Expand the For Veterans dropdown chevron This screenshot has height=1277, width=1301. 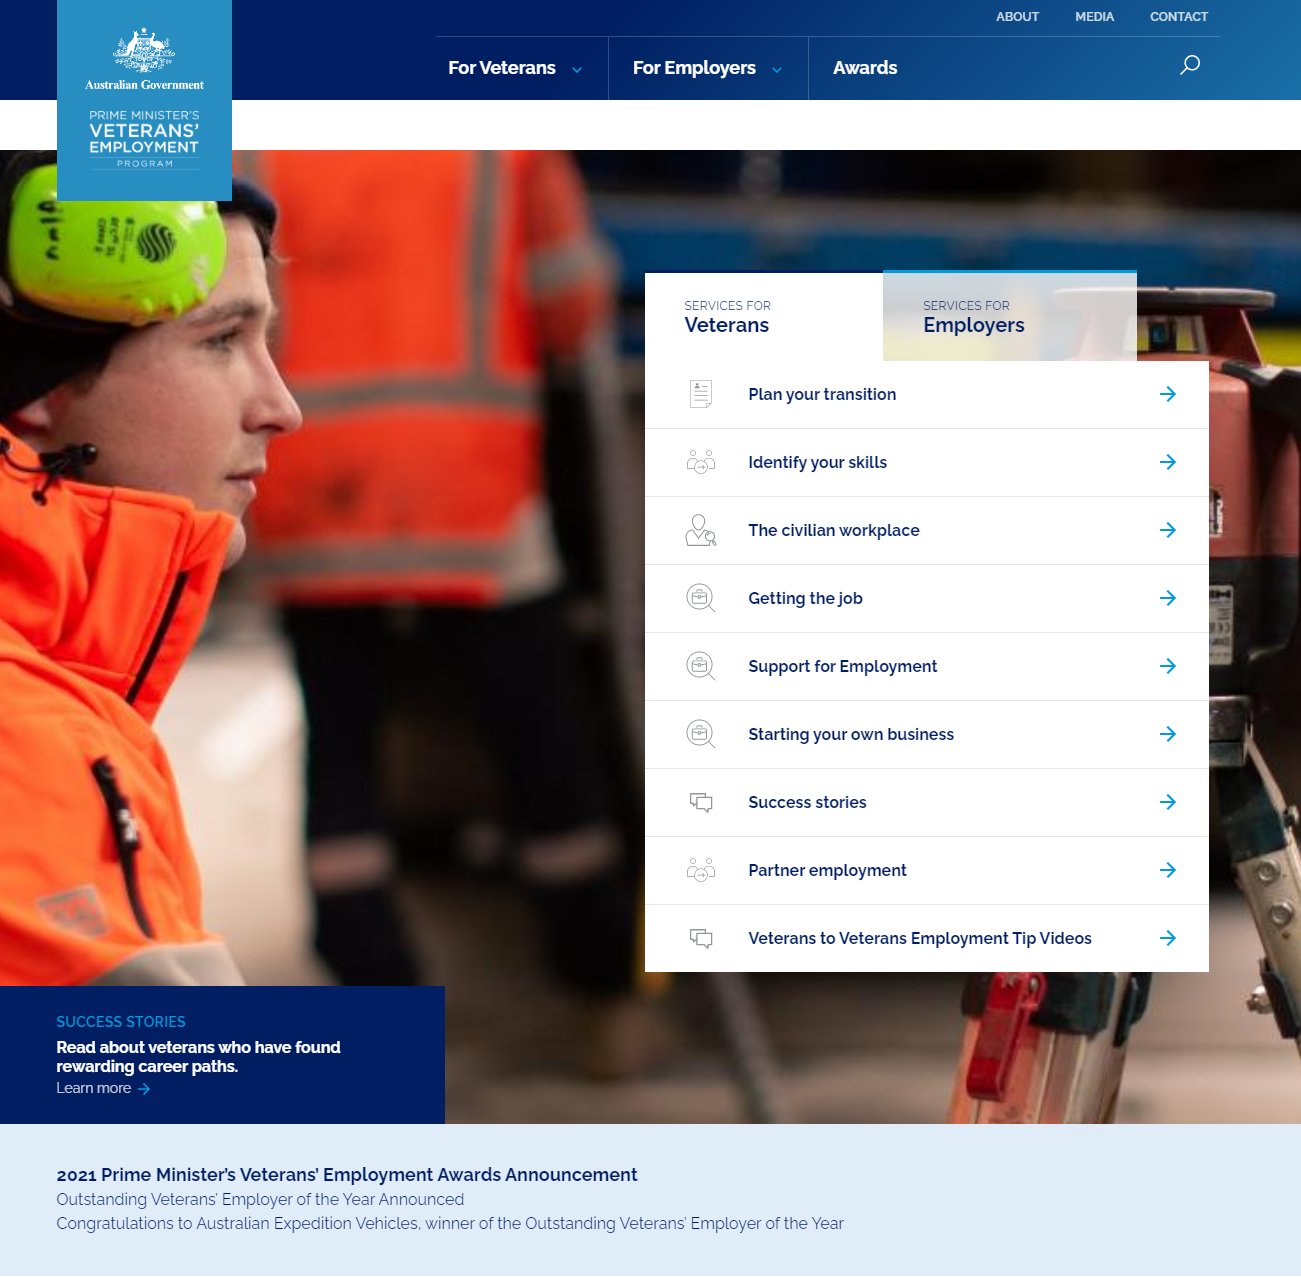coord(577,69)
